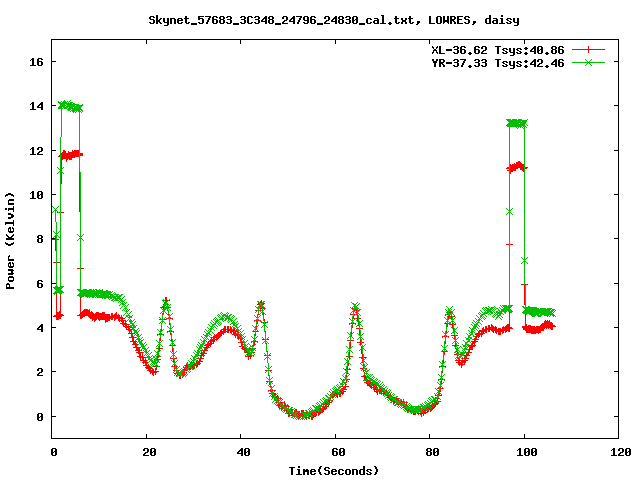Click x-axis tick label 40
Image resolution: width=640 pixels, height=480 pixels.
point(243,452)
